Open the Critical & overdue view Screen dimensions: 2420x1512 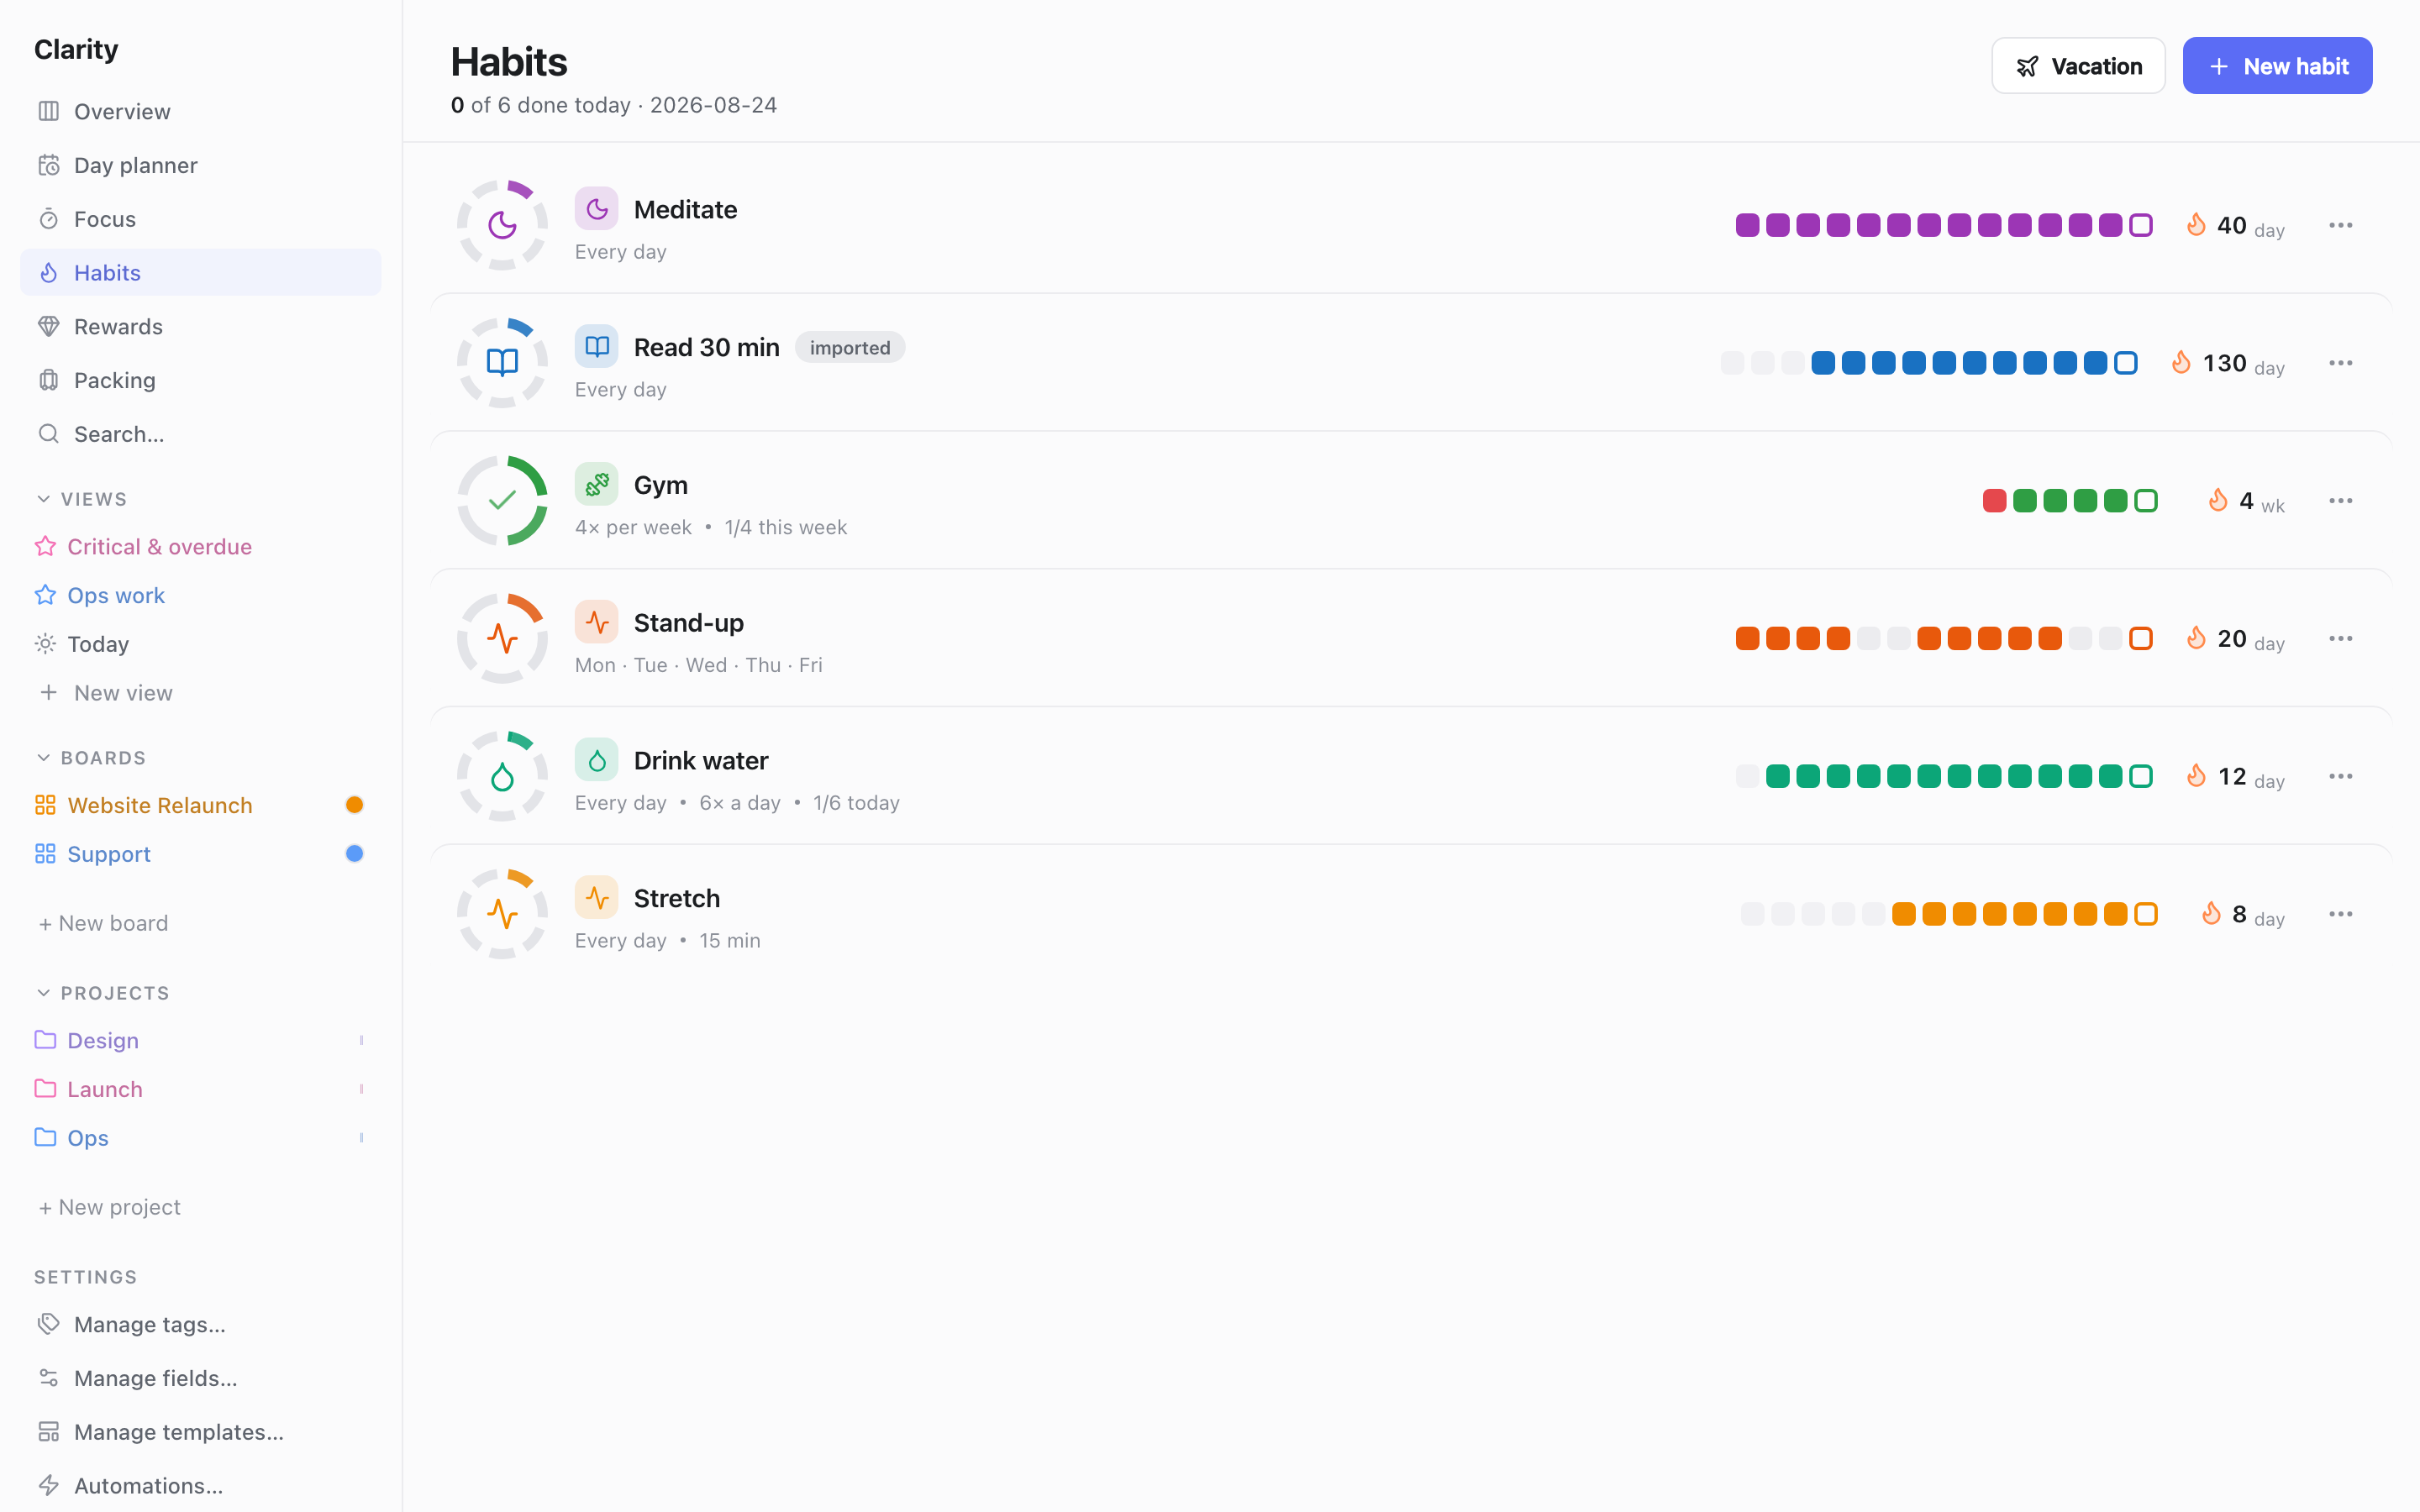click(x=200, y=547)
